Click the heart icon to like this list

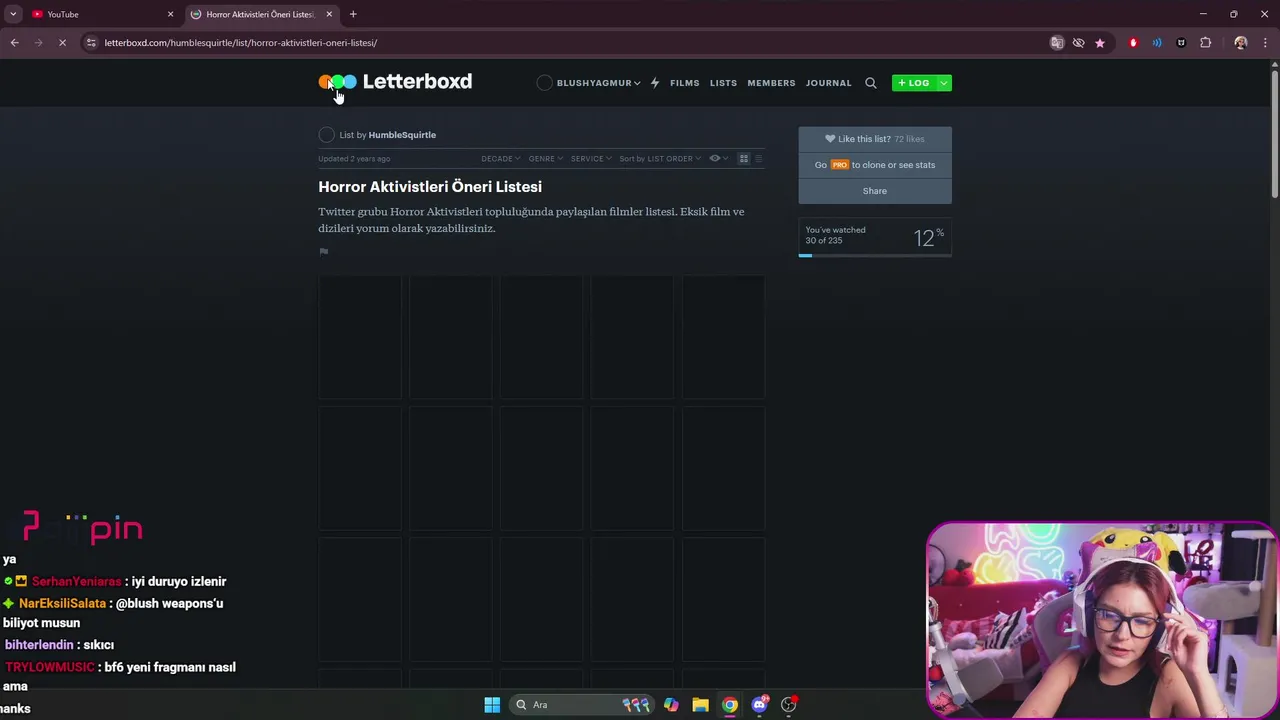point(829,139)
